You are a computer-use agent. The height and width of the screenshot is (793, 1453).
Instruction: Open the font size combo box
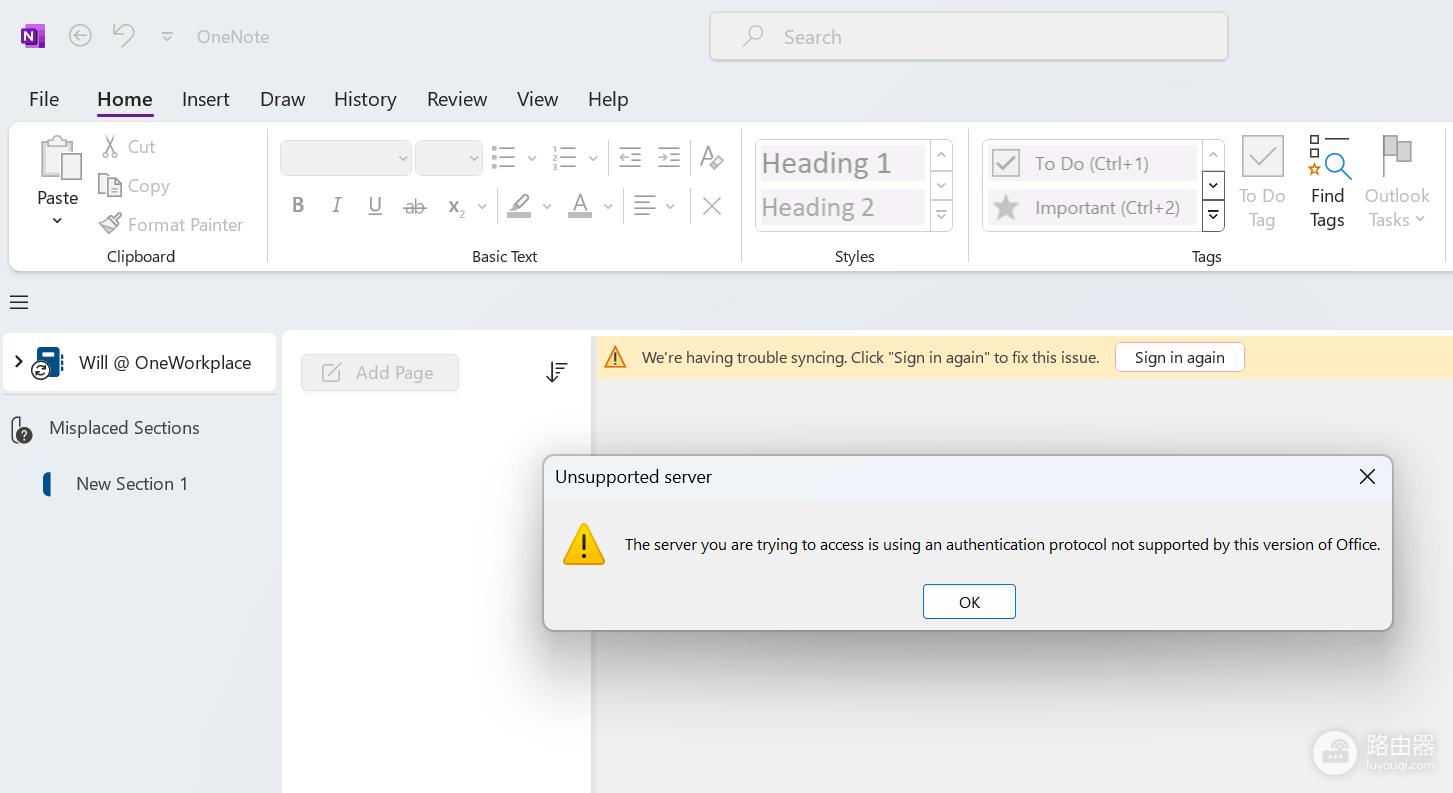point(449,158)
